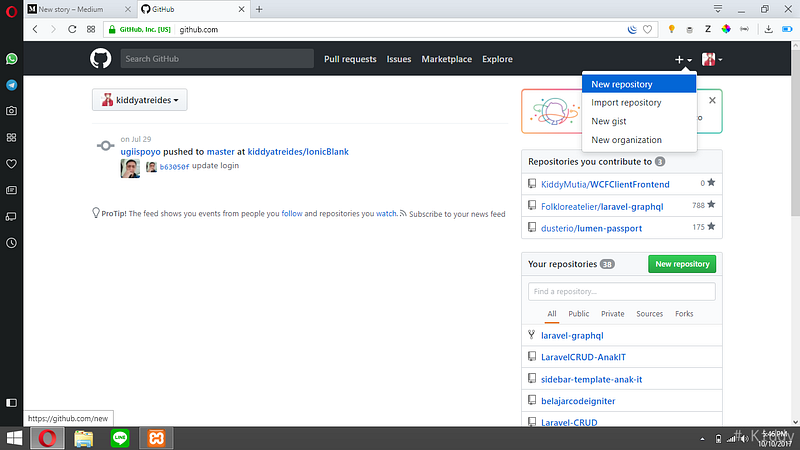Screen dimensions: 800x450
Task: Open belajarcodeigniter repository
Action: pos(578,401)
